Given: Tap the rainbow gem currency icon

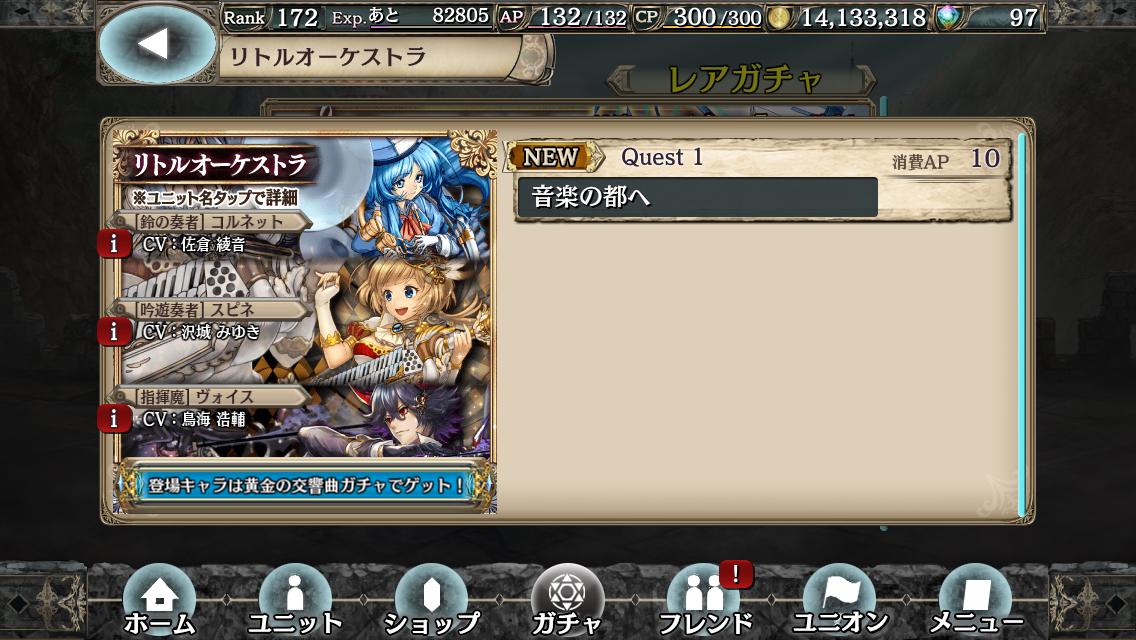Looking at the screenshot, I should click(x=948, y=18).
